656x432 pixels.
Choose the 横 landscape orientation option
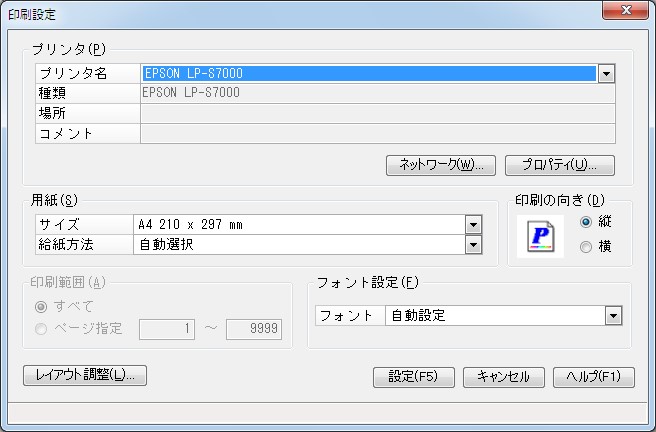(x=586, y=246)
